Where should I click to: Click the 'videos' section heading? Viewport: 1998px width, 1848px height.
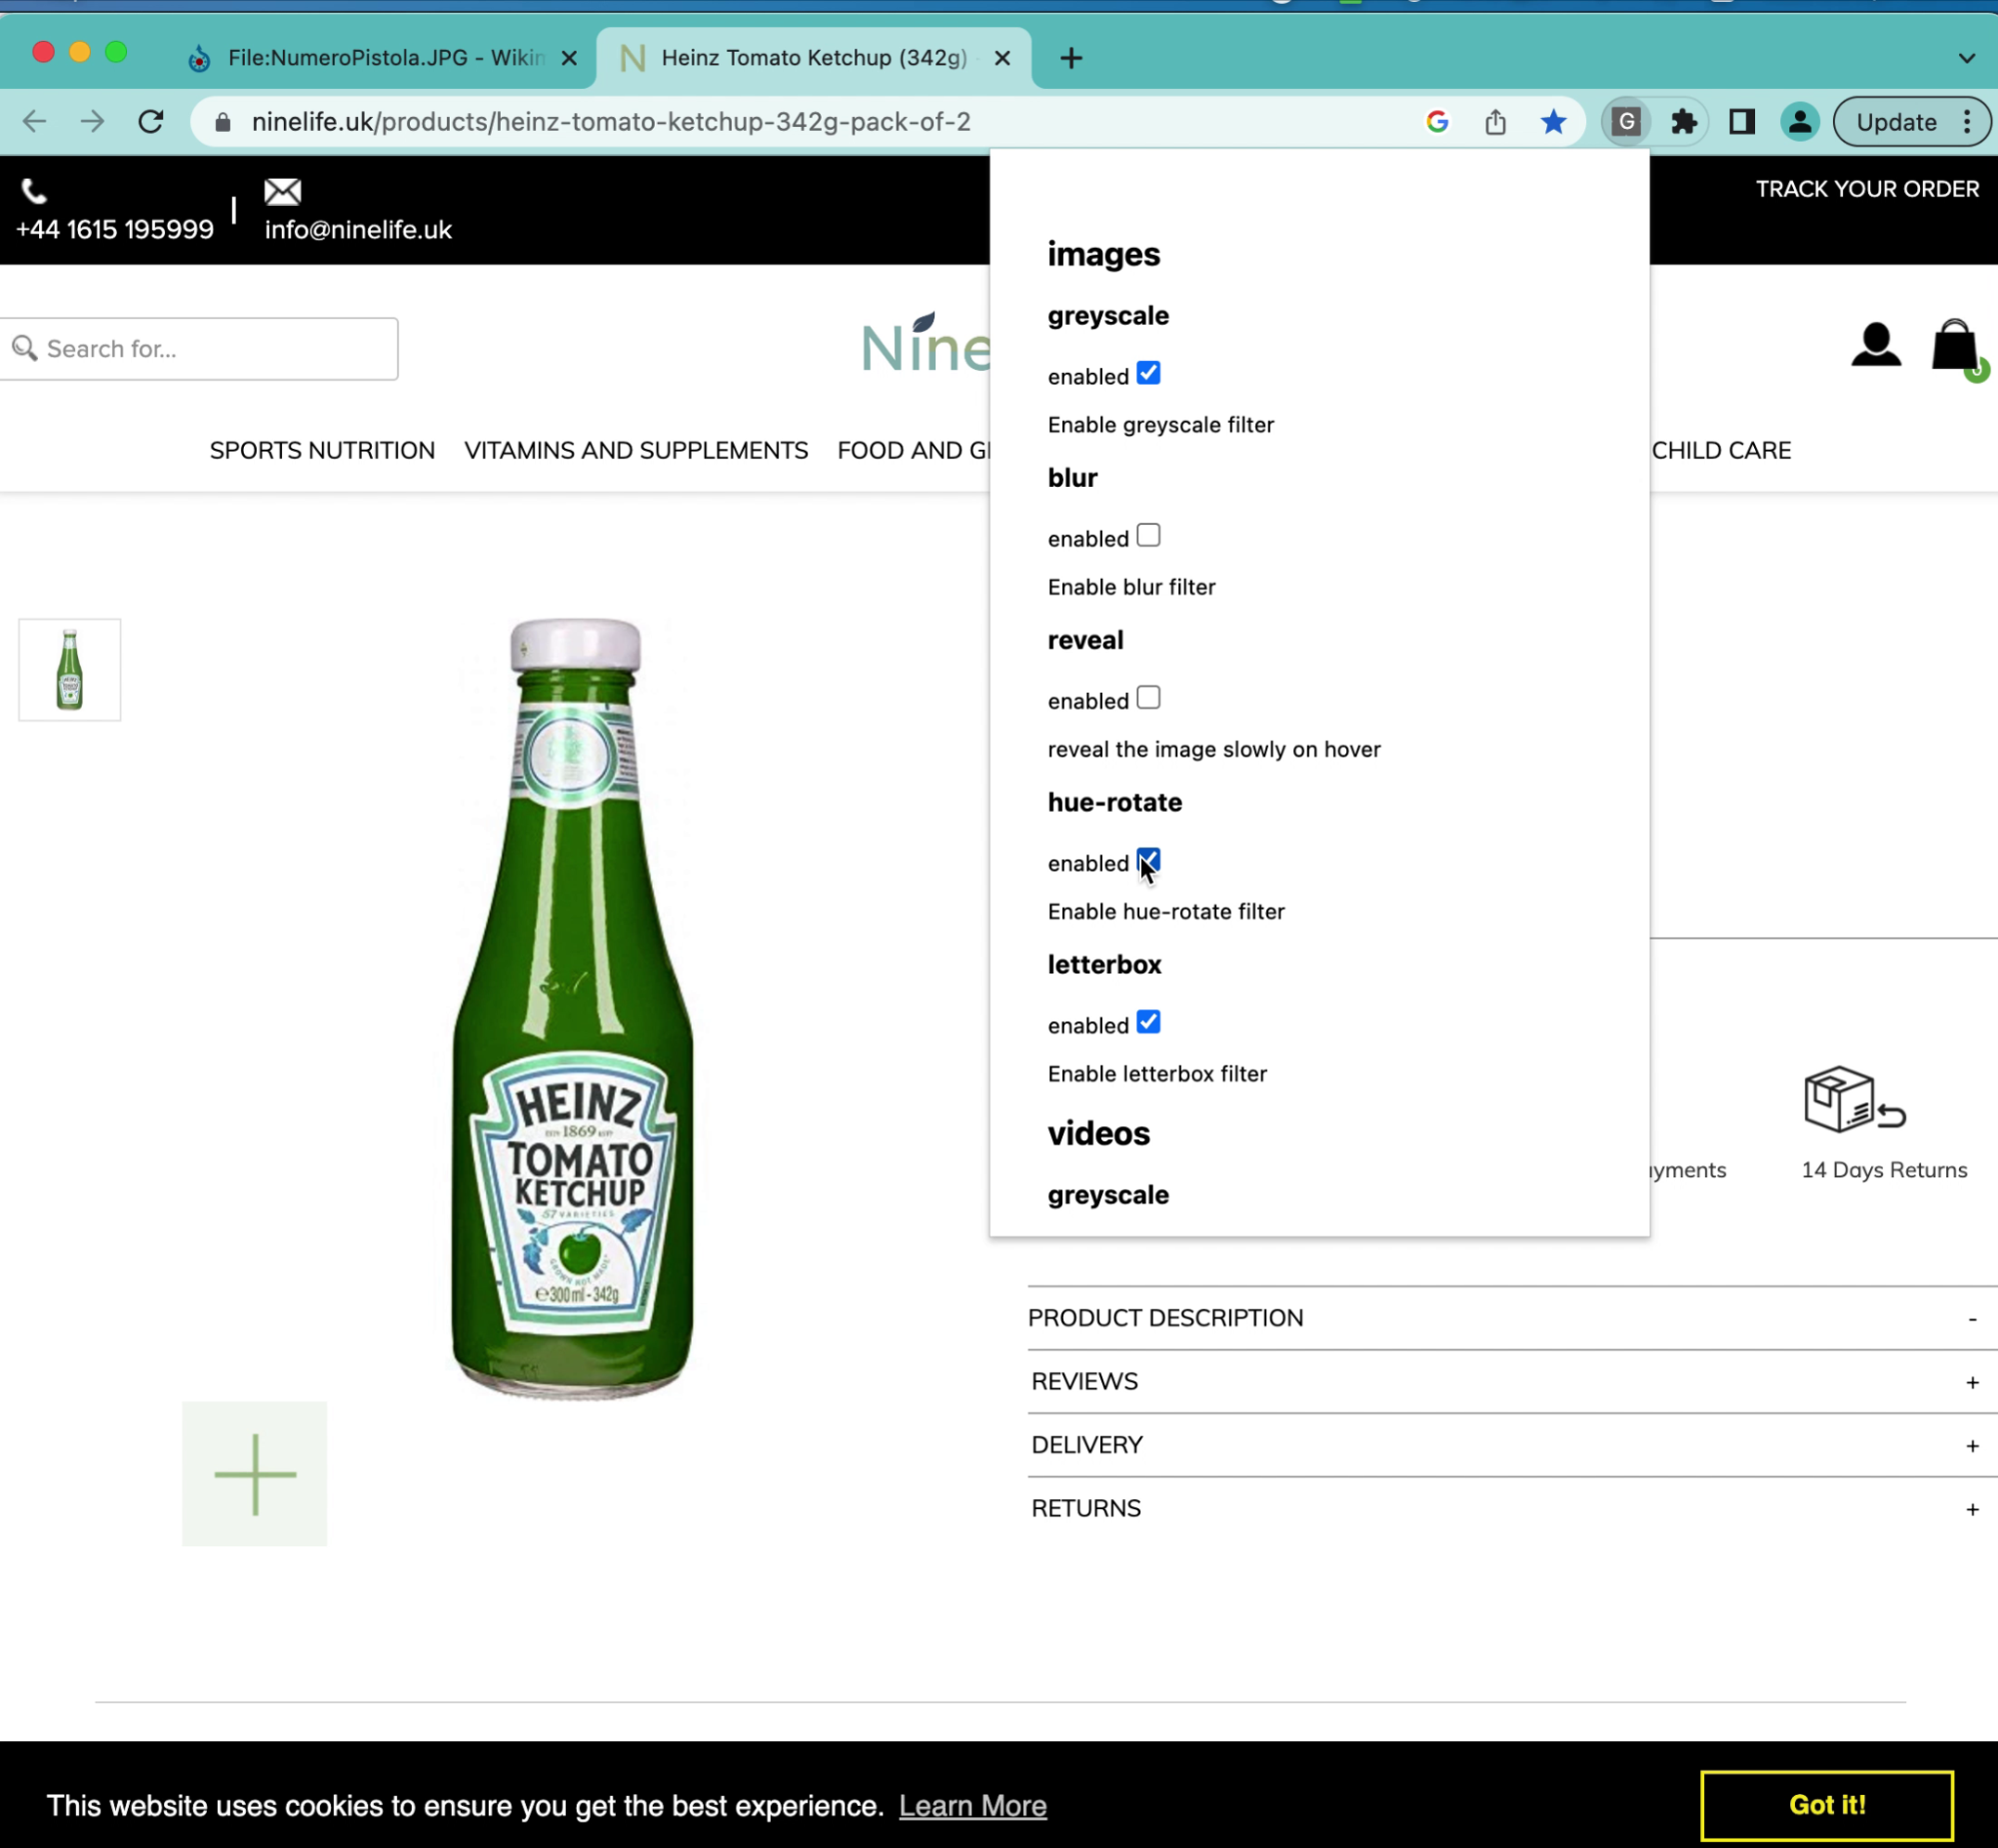tap(1098, 1133)
